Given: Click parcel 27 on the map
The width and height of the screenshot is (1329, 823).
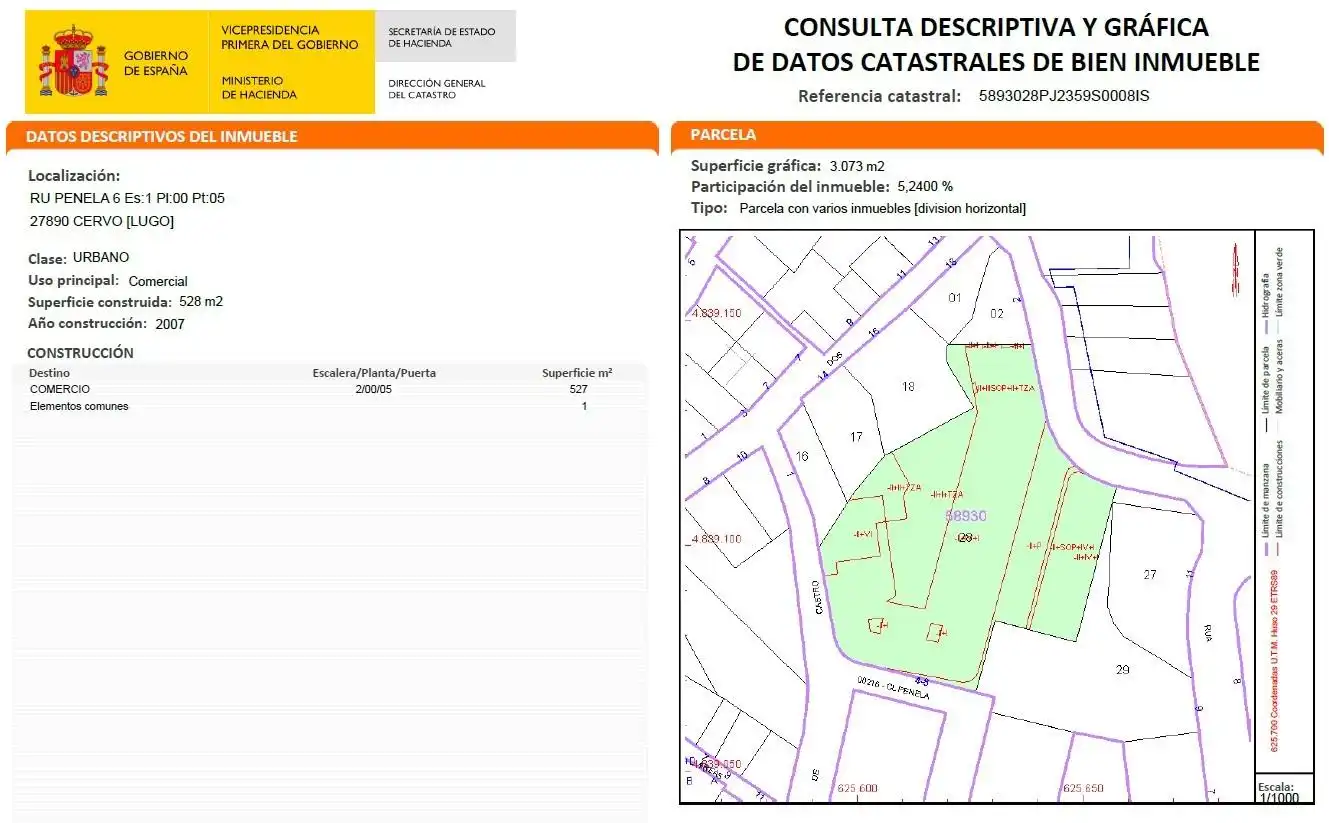Looking at the screenshot, I should click(1150, 574).
